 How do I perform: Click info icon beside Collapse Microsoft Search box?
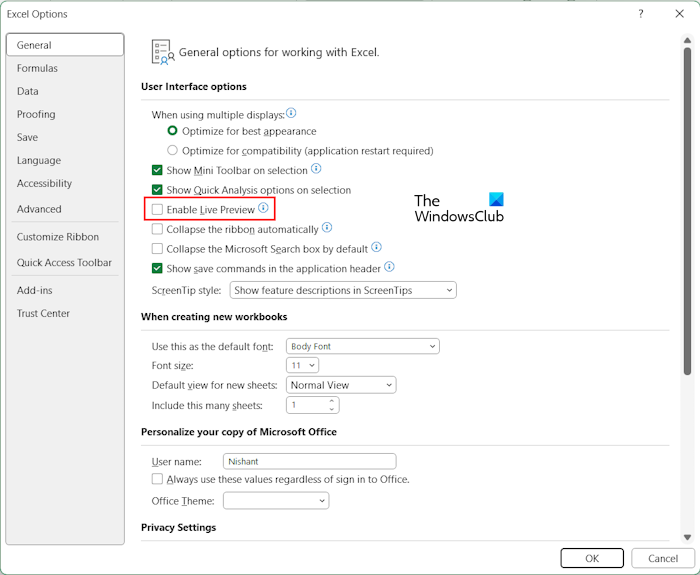[376, 247]
